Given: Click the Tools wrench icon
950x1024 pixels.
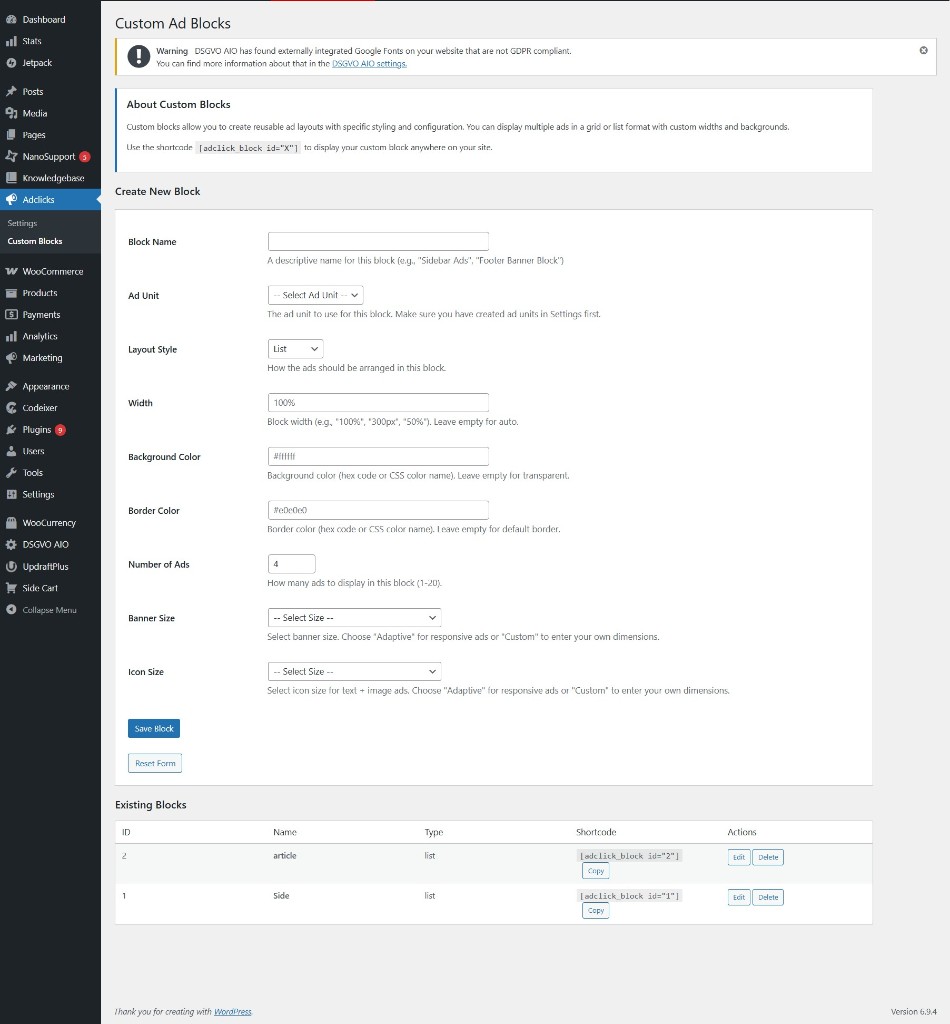Looking at the screenshot, I should pos(11,472).
